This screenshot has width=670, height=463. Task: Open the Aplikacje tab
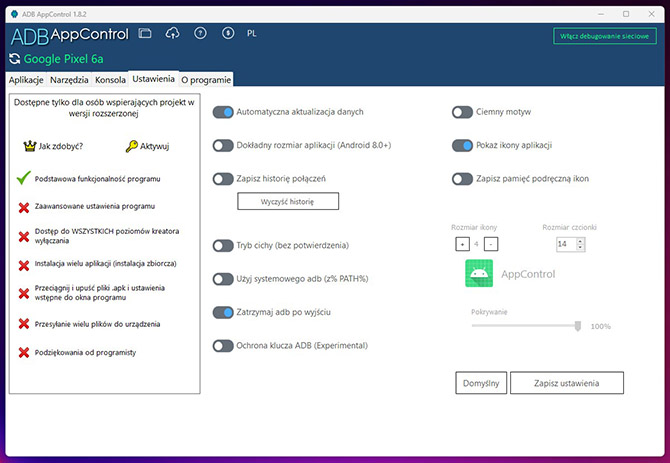coord(26,80)
